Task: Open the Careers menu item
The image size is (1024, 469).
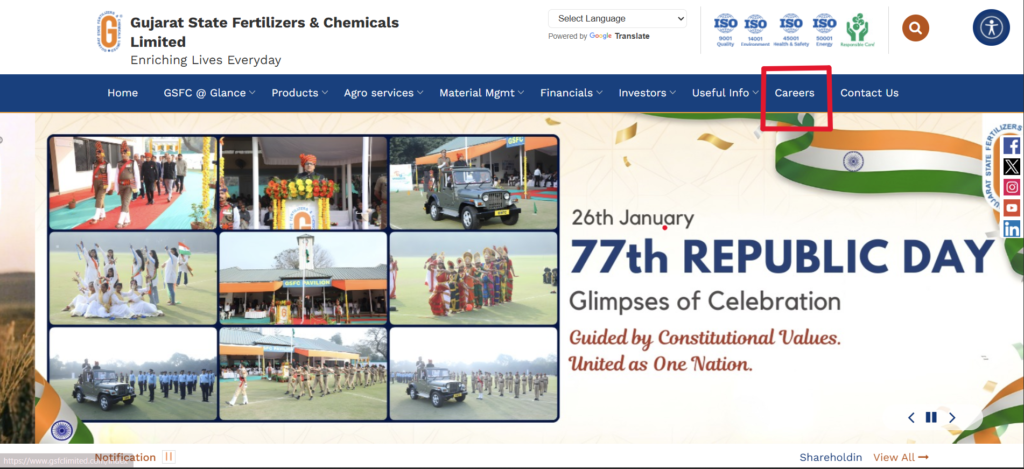Action: [794, 93]
